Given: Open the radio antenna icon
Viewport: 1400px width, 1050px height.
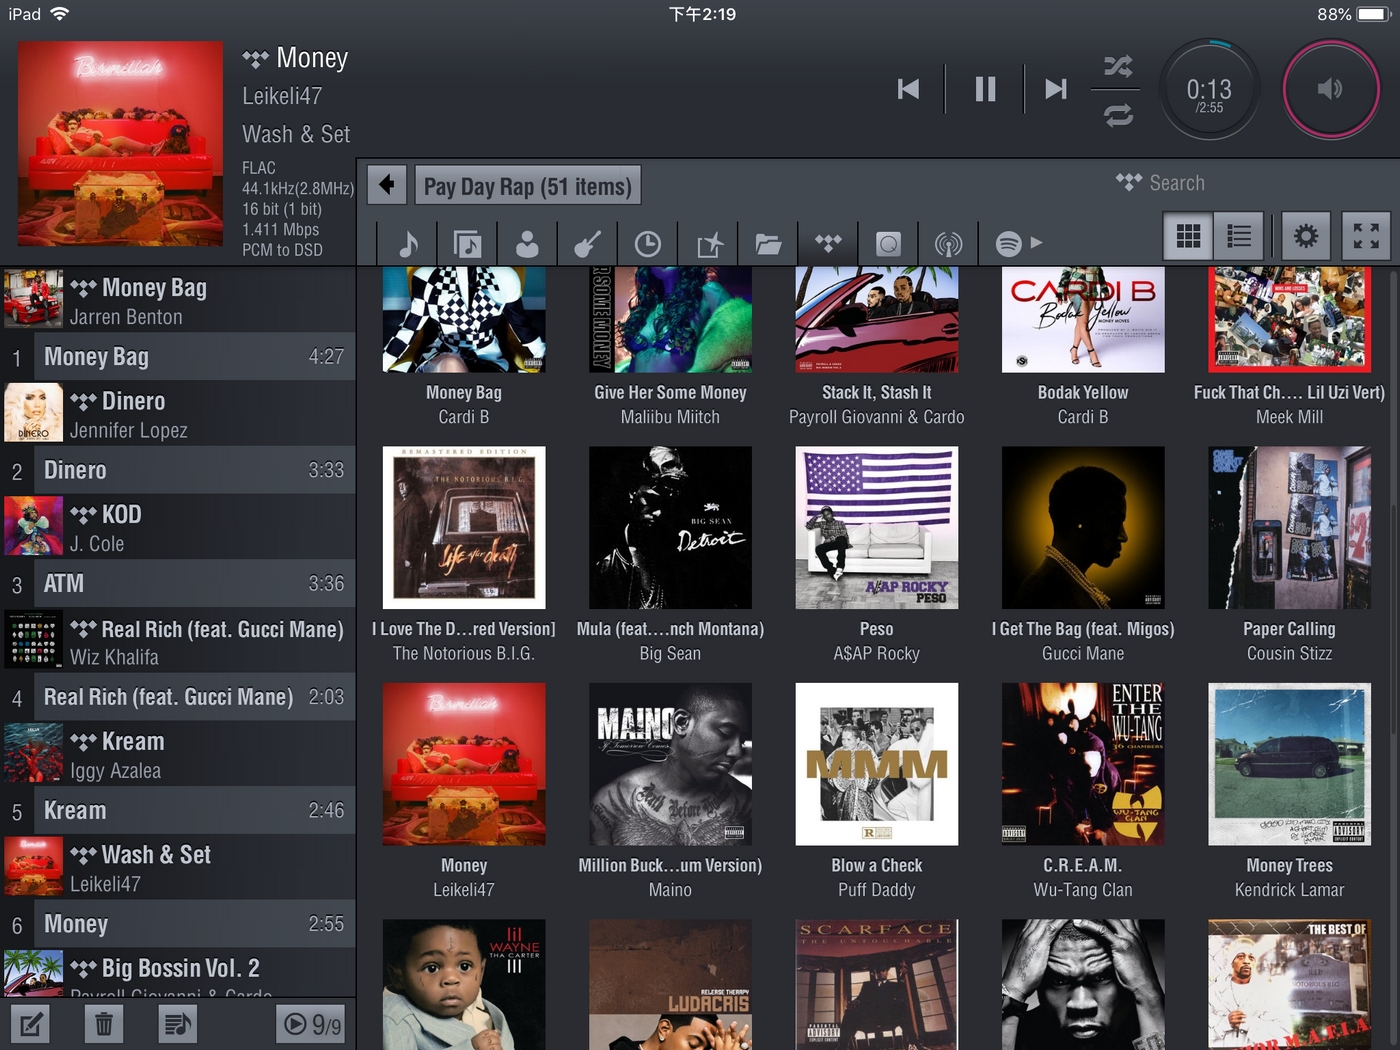Looking at the screenshot, I should point(948,243).
